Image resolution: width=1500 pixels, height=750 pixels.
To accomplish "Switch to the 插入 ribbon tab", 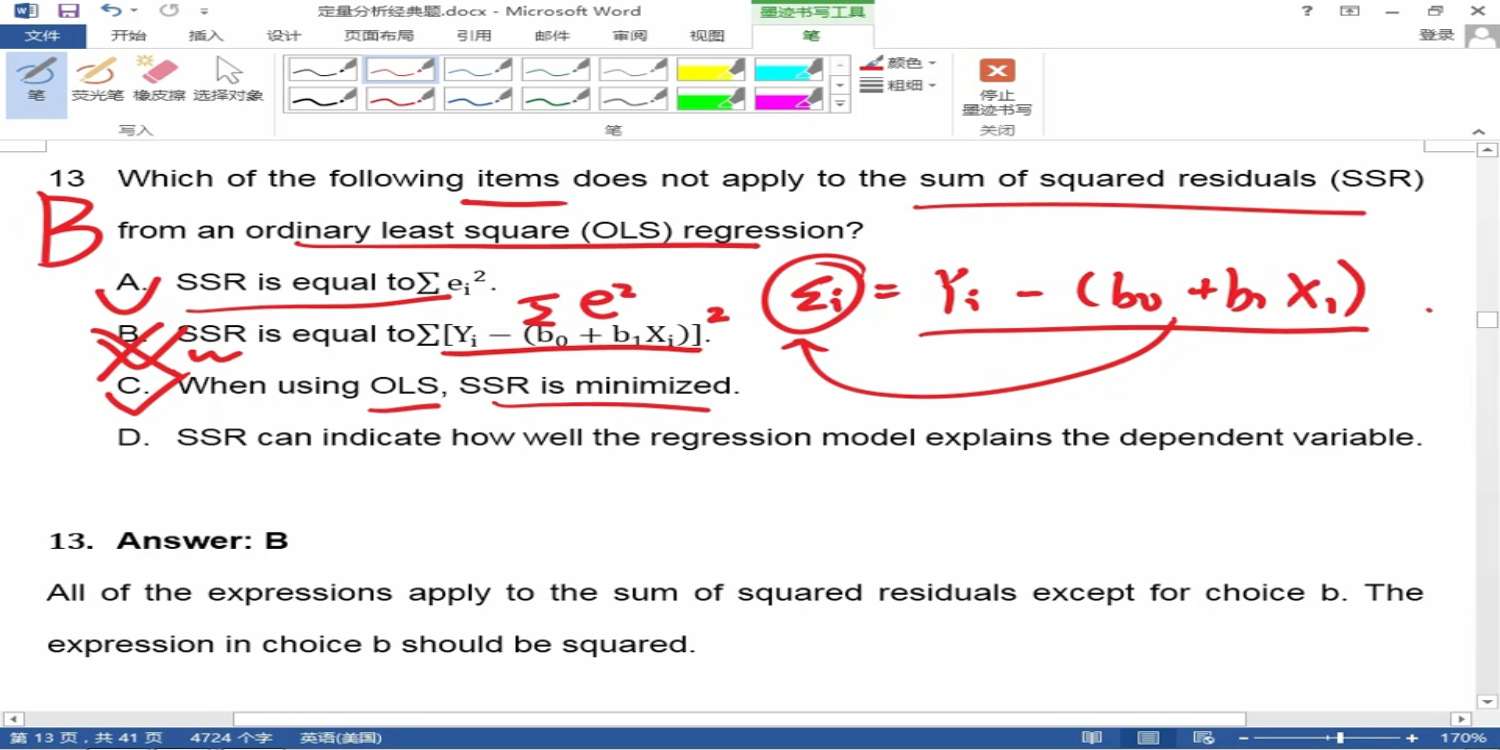I will click(x=206, y=36).
